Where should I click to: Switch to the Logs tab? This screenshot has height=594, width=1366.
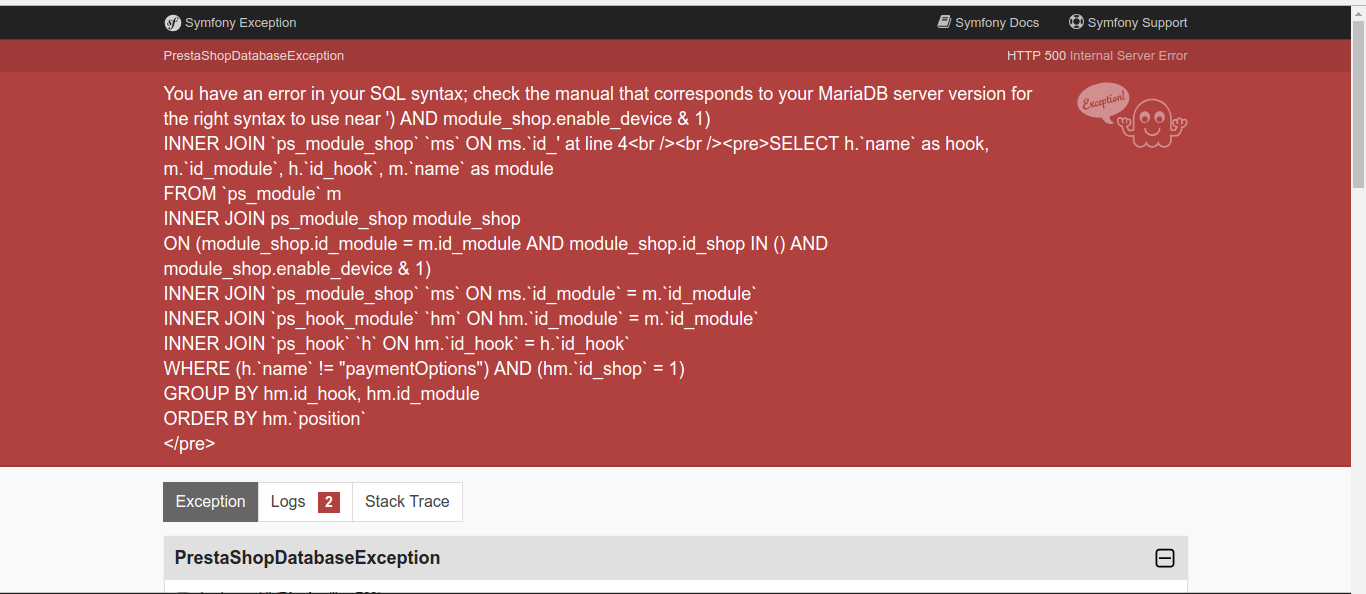coord(288,502)
